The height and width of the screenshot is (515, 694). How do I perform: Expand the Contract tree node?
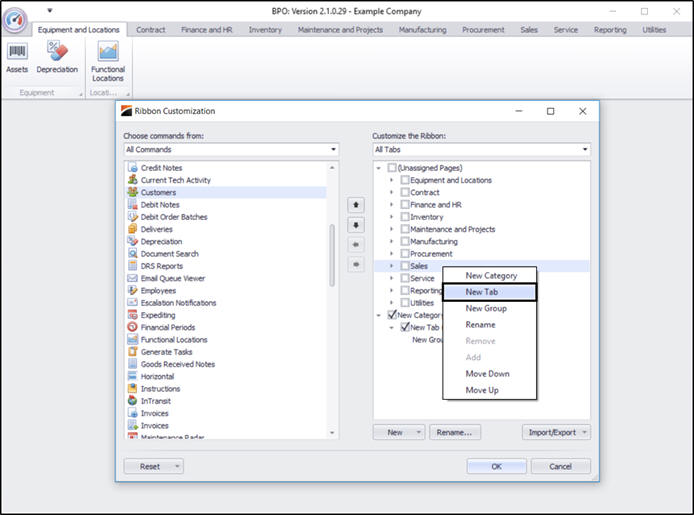tap(391, 192)
